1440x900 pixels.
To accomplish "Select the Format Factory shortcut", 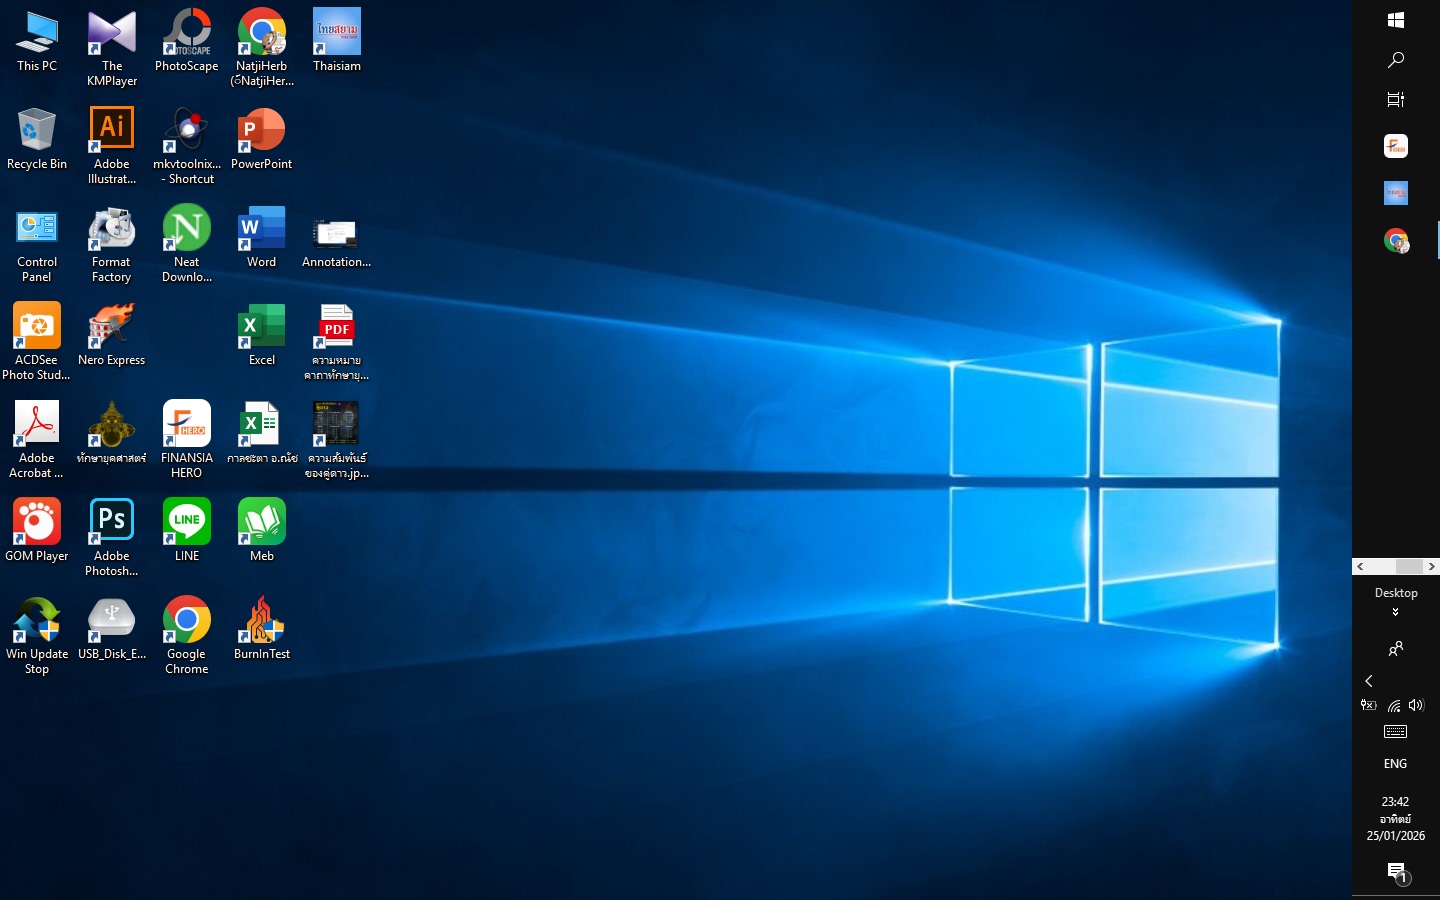I will pos(112,244).
